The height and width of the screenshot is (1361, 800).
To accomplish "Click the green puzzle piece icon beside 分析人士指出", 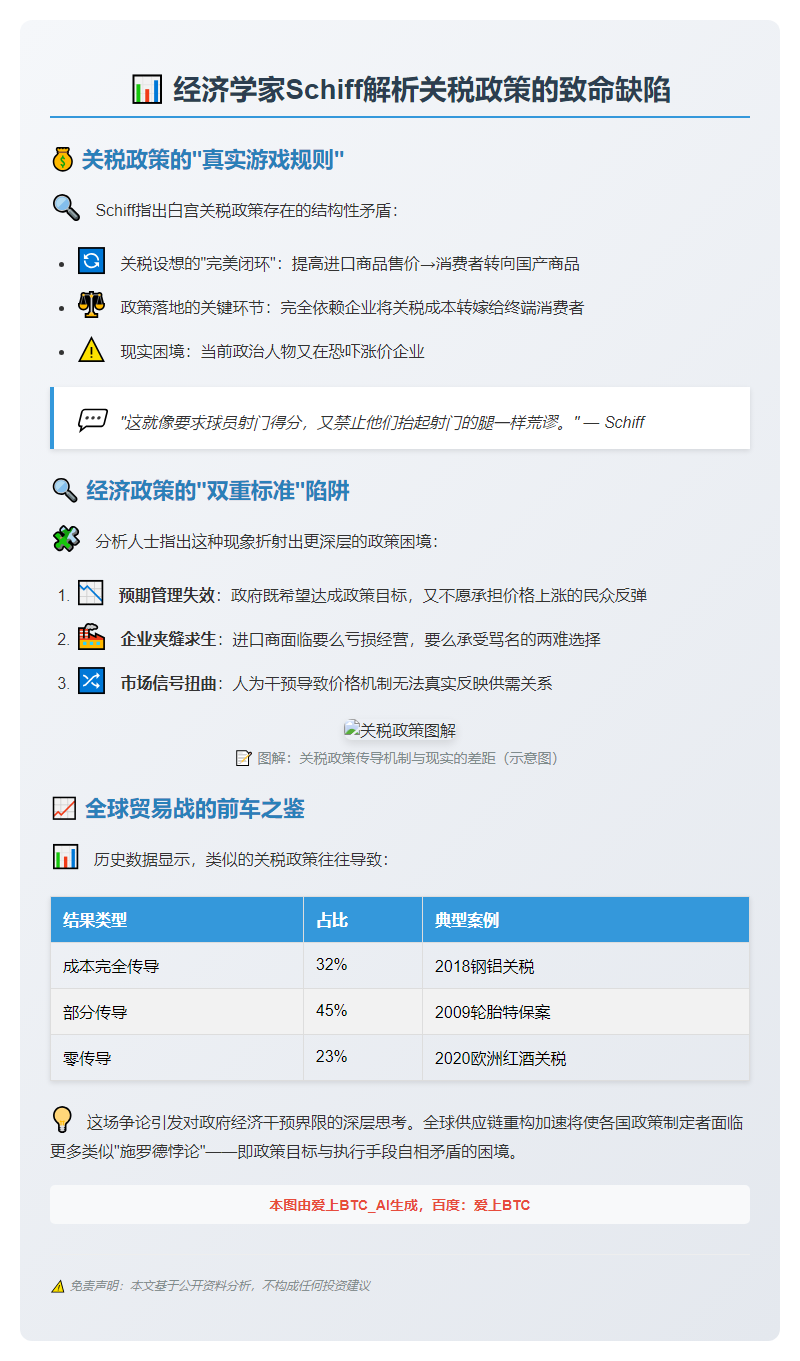I will click(66, 540).
